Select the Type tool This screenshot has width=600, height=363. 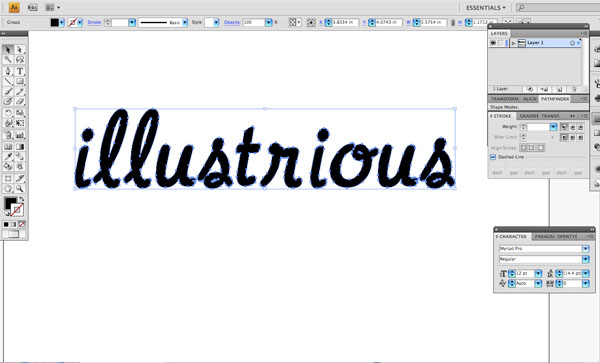pyautogui.click(x=20, y=71)
